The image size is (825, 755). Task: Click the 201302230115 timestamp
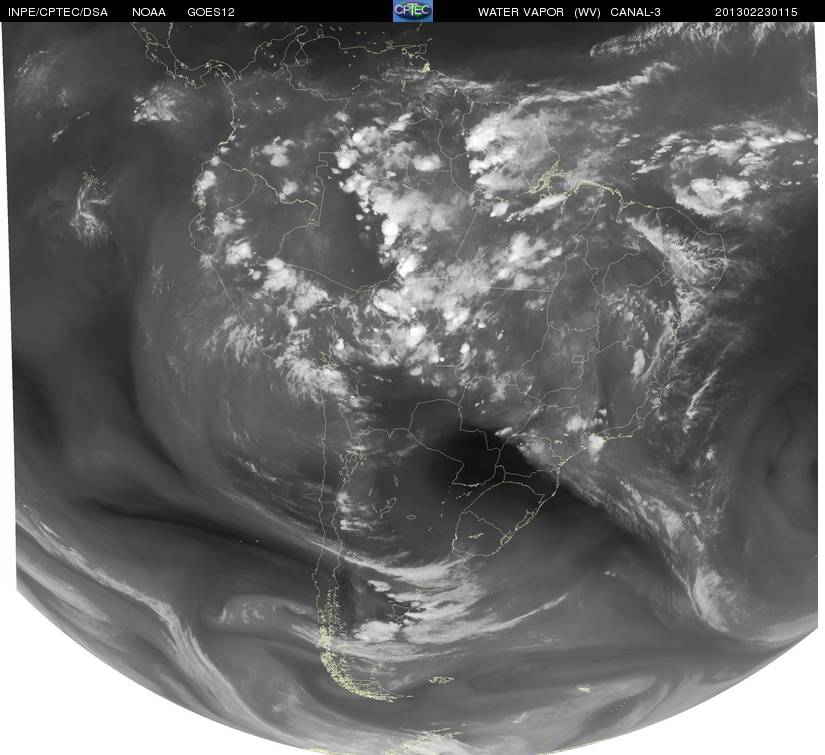click(756, 12)
